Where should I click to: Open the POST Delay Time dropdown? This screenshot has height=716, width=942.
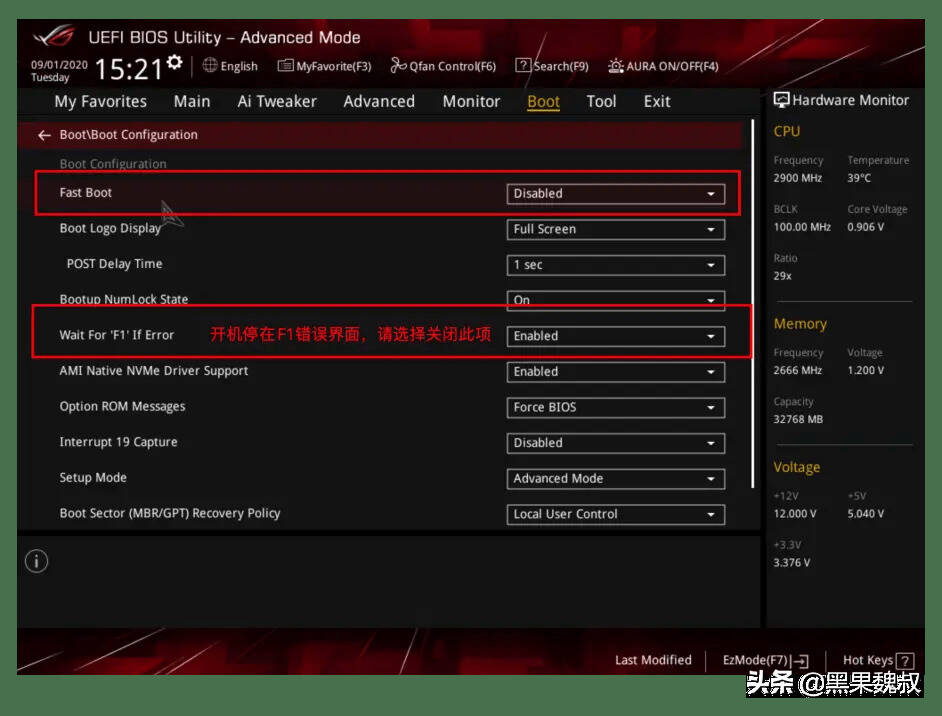click(616, 265)
